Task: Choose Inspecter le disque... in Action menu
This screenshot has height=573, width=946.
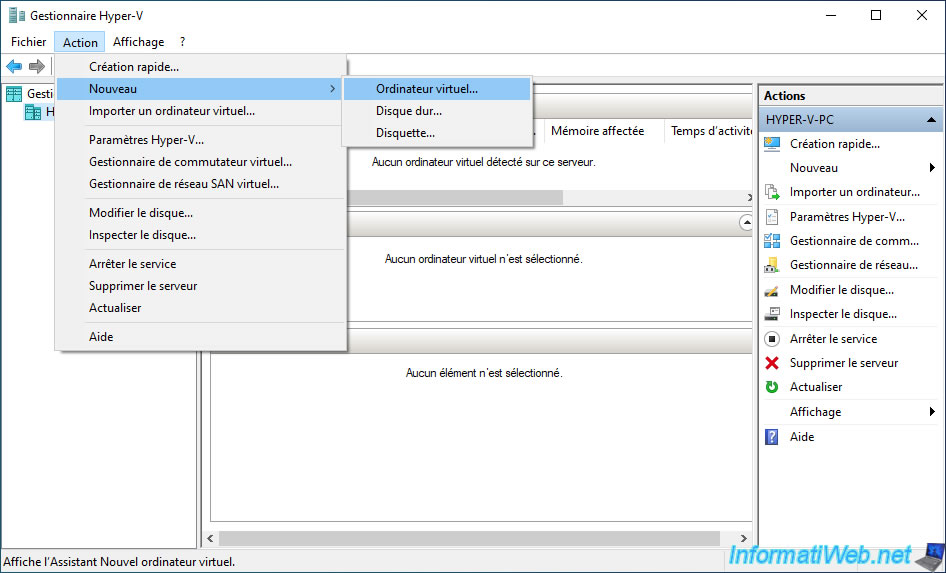Action: [201, 235]
